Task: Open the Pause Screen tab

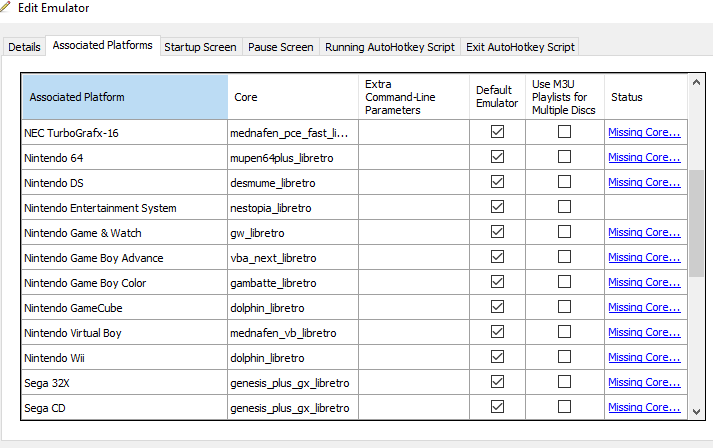Action: (x=281, y=47)
